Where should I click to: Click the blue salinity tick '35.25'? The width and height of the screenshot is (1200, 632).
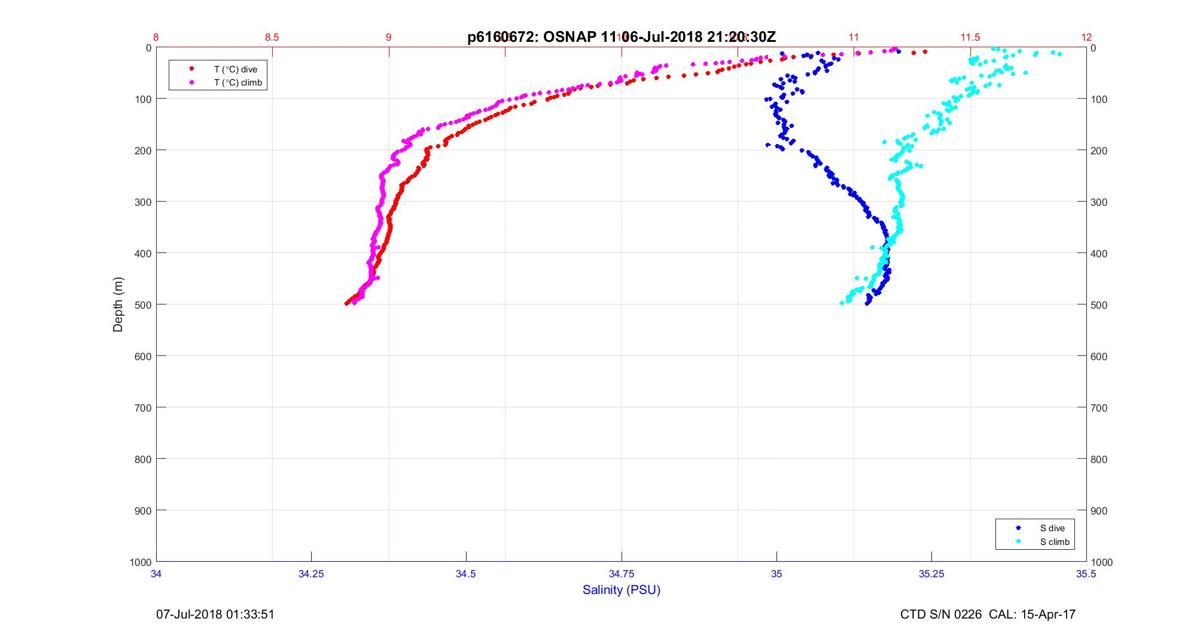(931, 574)
